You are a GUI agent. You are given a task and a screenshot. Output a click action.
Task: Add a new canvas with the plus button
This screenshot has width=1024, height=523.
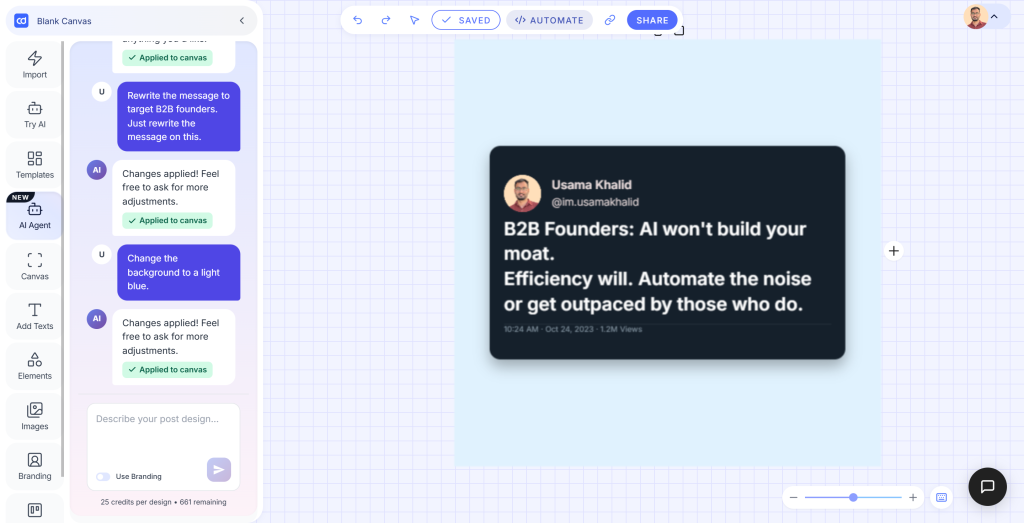point(893,251)
